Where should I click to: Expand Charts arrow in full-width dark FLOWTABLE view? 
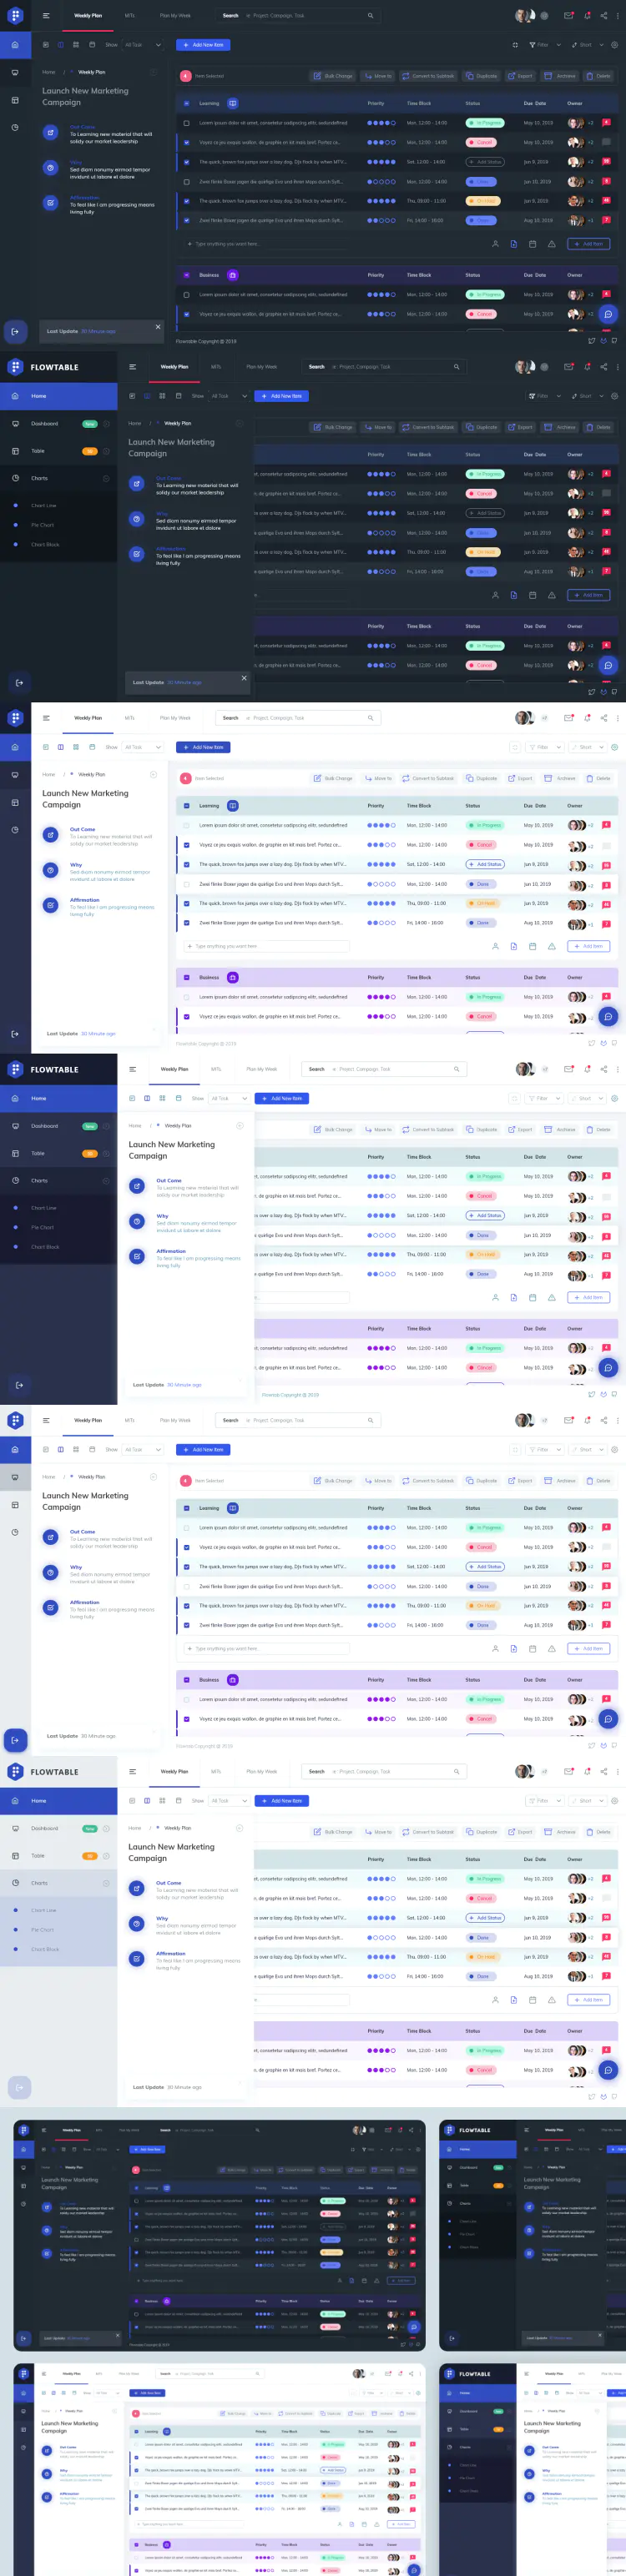(x=106, y=478)
